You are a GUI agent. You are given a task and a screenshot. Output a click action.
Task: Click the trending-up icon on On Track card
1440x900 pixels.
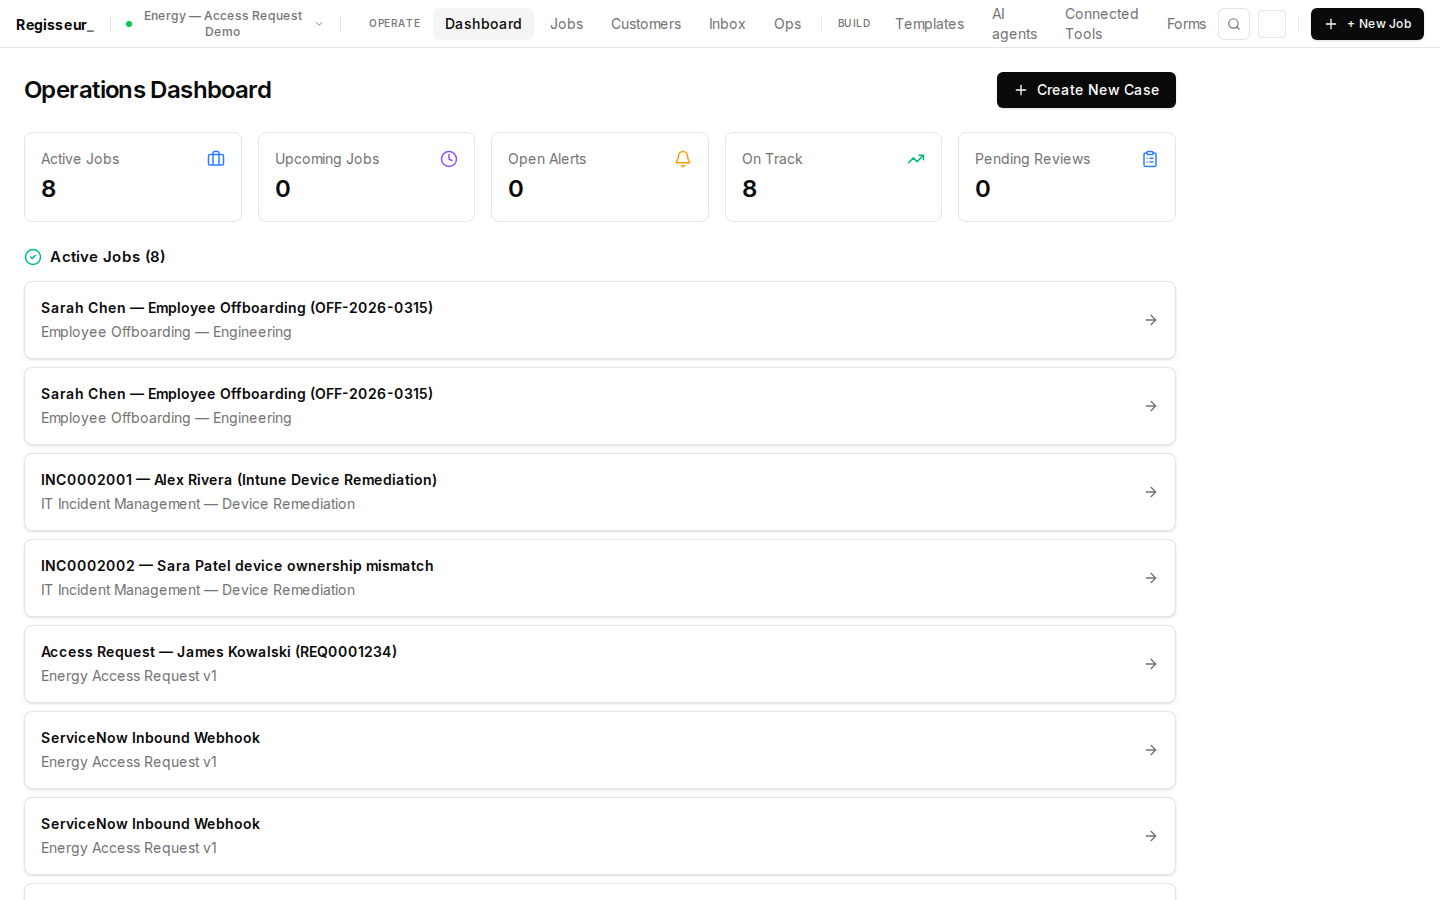coord(916,159)
